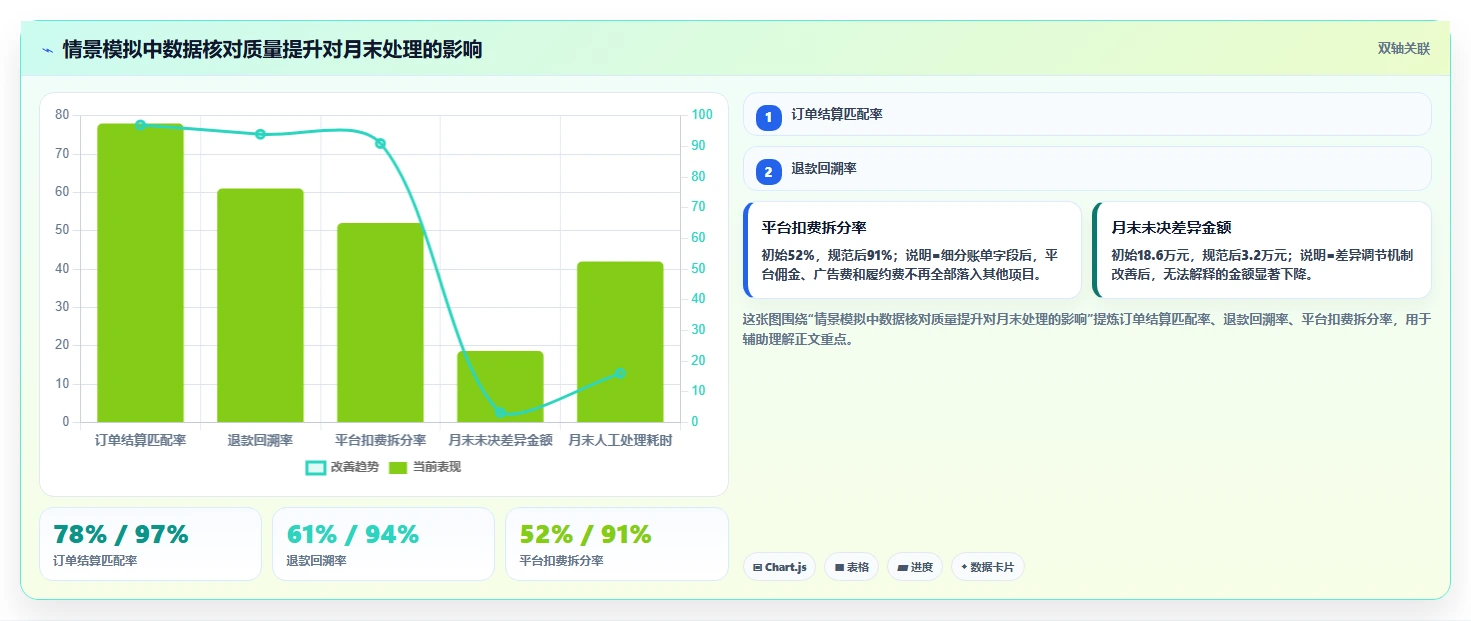The width and height of the screenshot is (1471, 621).
Task: Click the x-axis label 退款回溯率
Action: click(260, 440)
